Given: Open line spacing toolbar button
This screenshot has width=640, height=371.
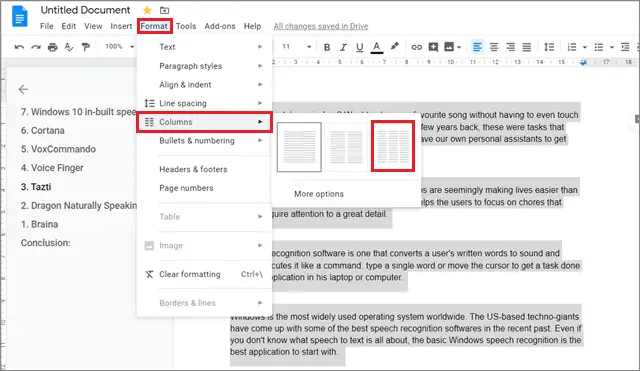Looking at the screenshot, I should pos(549,47).
